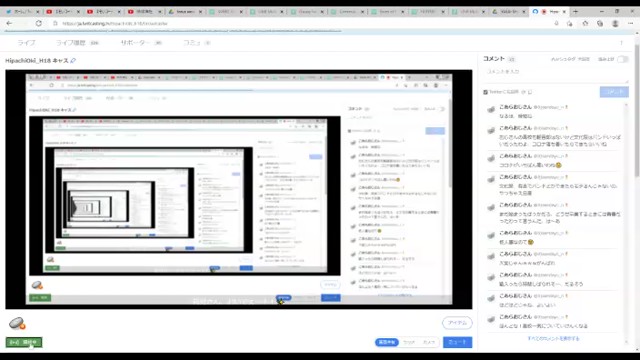This screenshot has width=640, height=360.
Task: Click the gray stone item icon below the video
Action: [x=17, y=324]
